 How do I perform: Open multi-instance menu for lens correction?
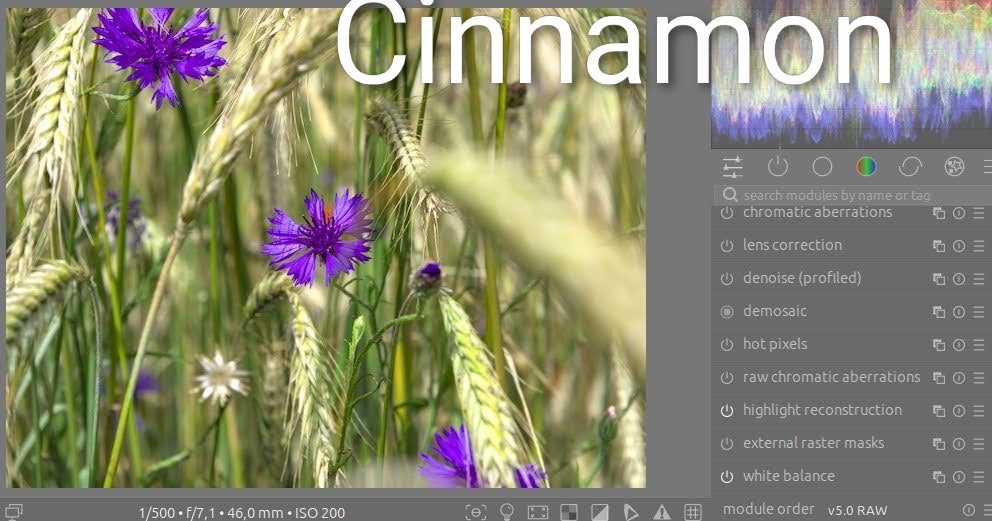(x=939, y=246)
